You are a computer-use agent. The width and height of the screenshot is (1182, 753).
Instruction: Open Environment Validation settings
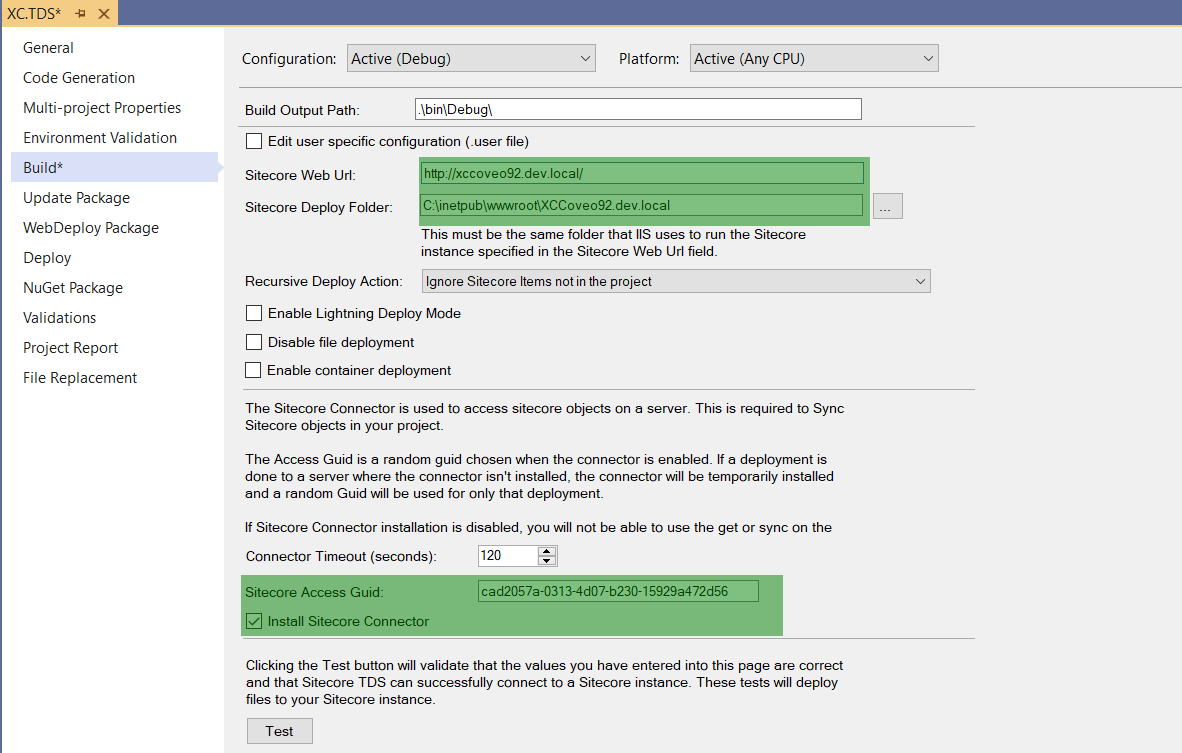point(100,138)
